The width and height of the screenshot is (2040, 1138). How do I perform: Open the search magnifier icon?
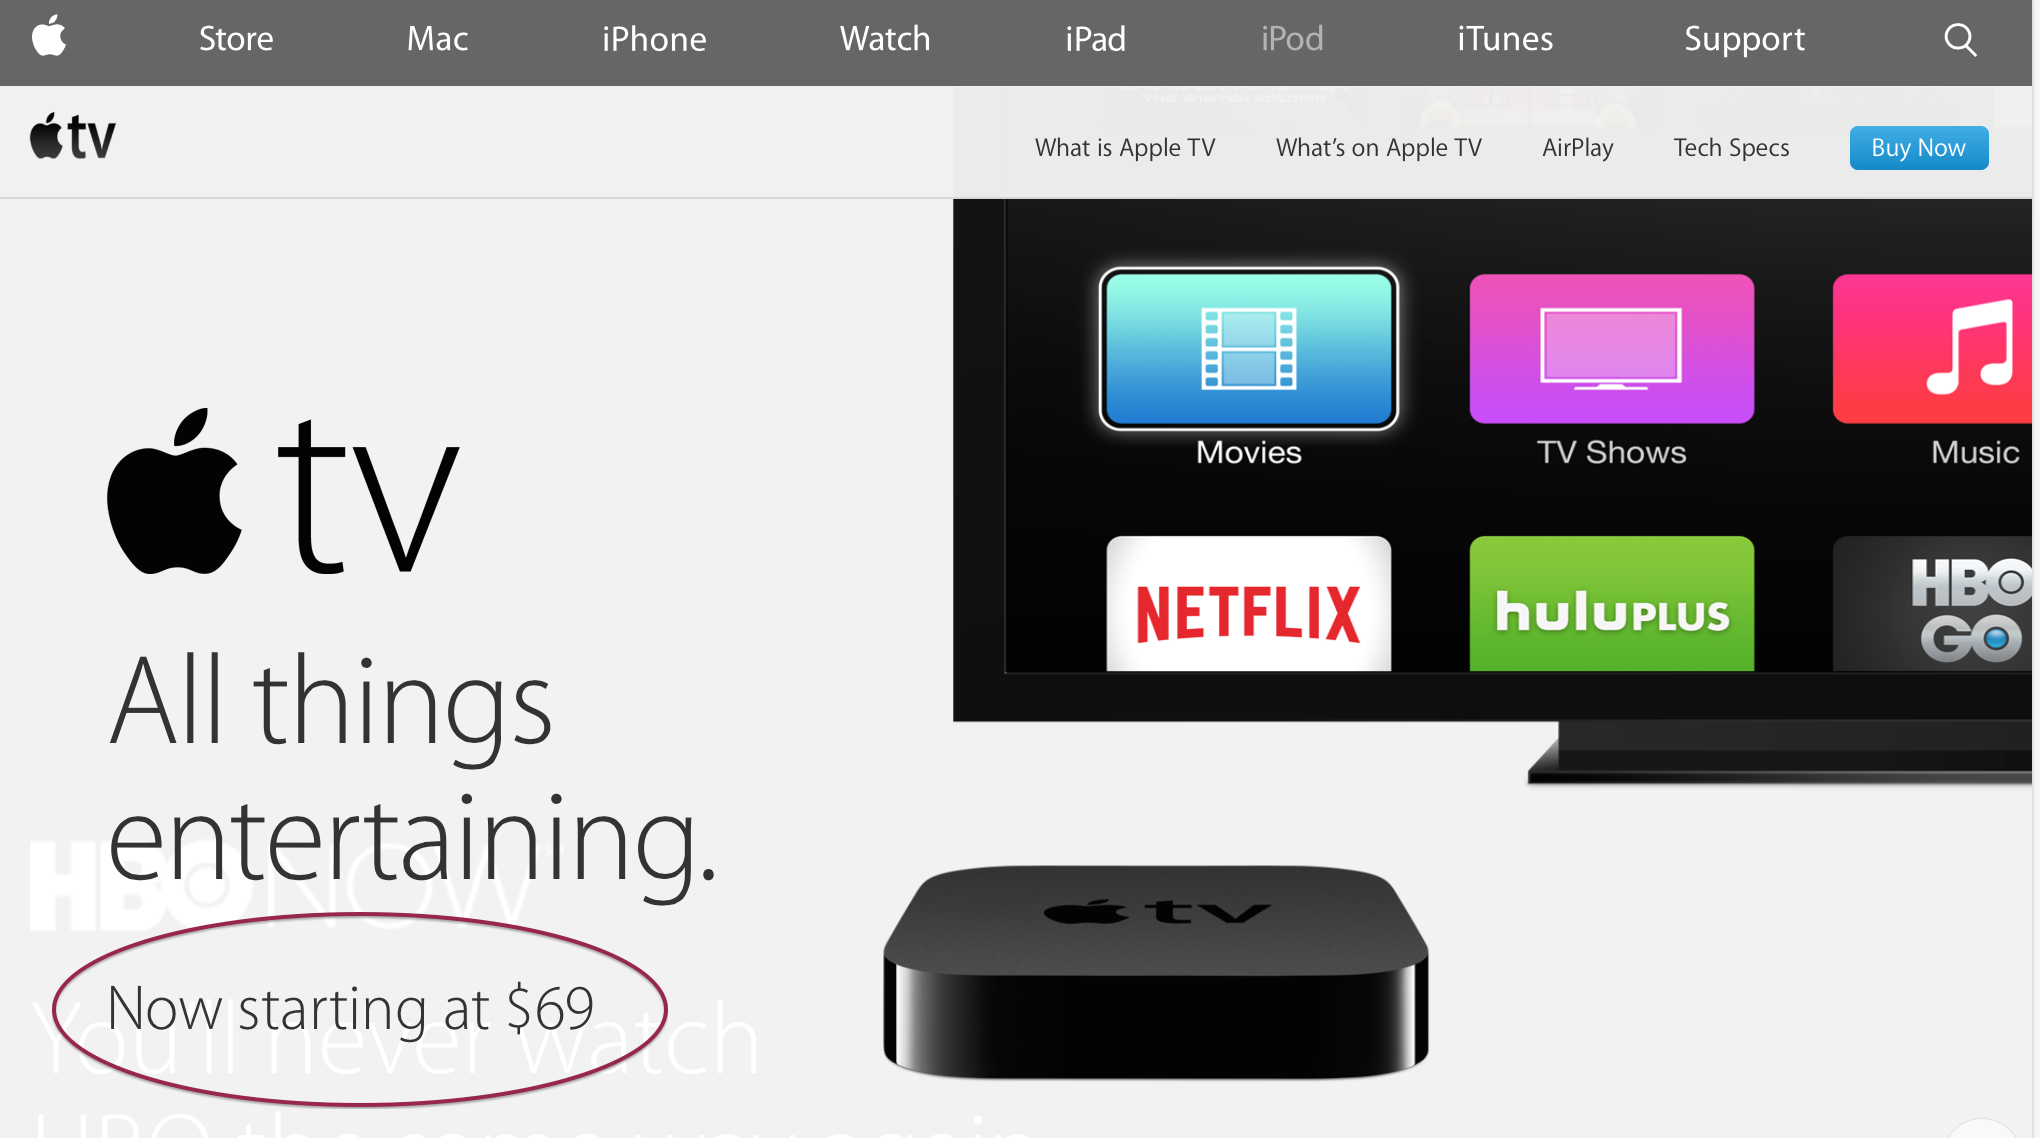tap(1960, 40)
